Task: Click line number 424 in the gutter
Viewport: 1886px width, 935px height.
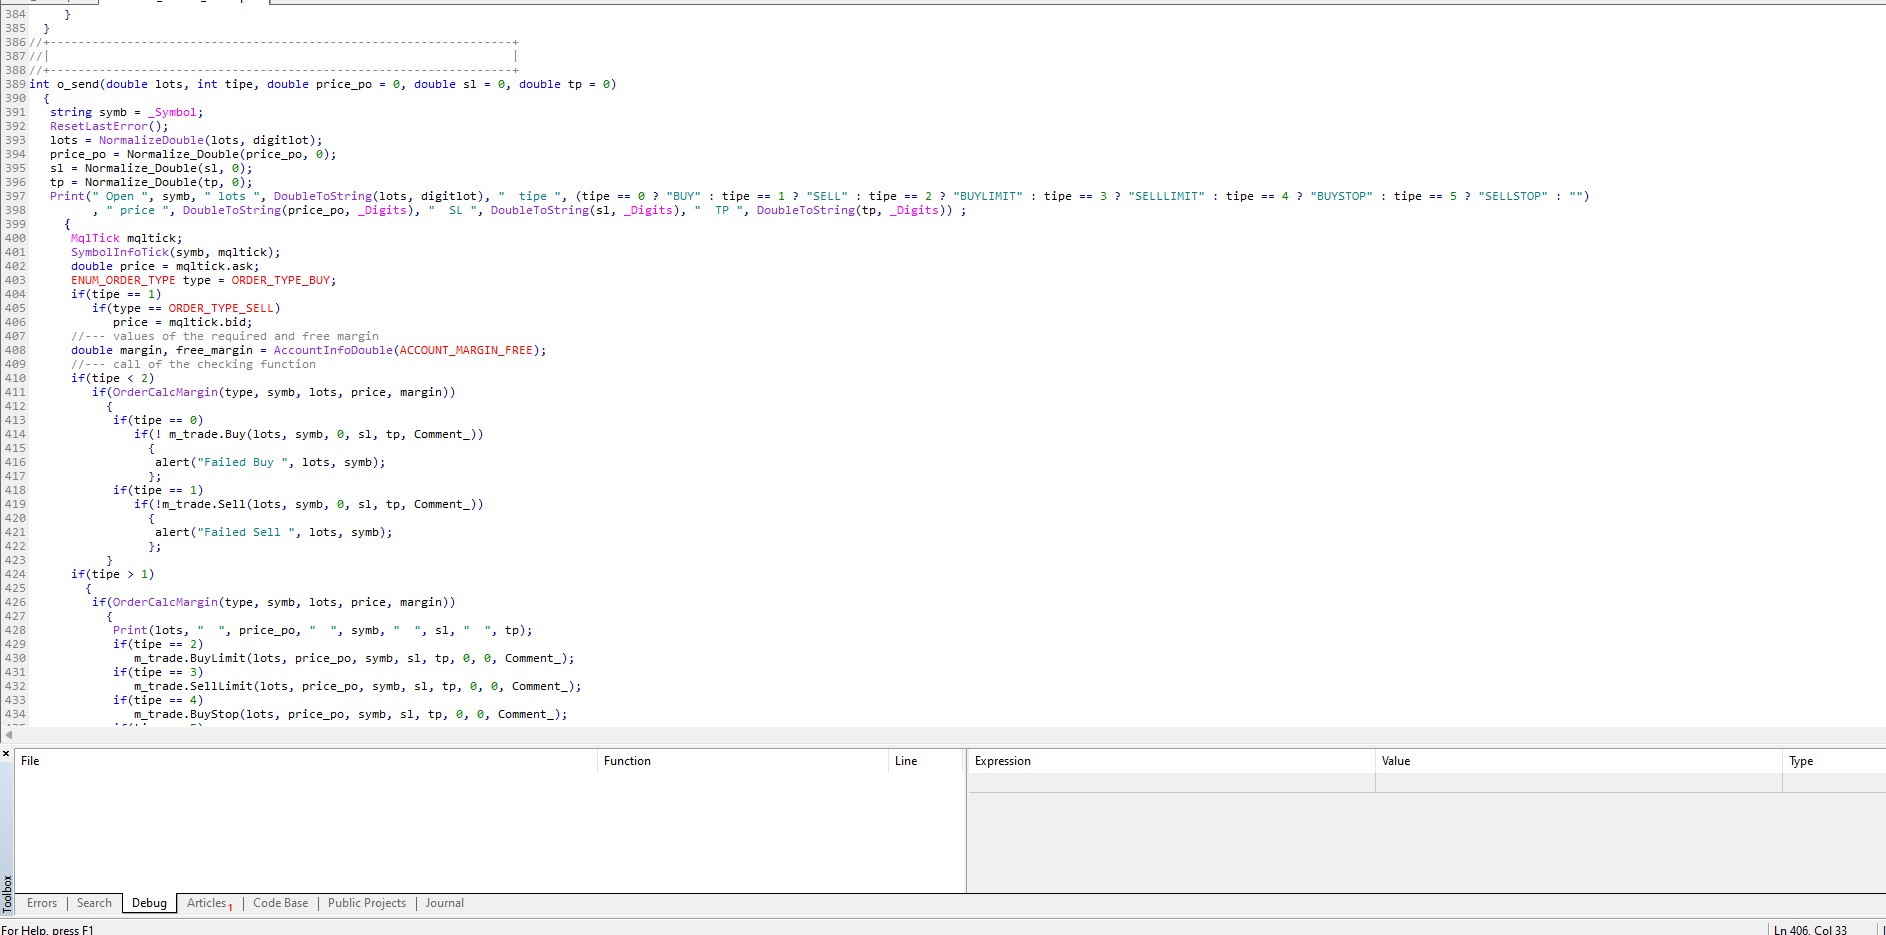Action: pyautogui.click(x=15, y=574)
